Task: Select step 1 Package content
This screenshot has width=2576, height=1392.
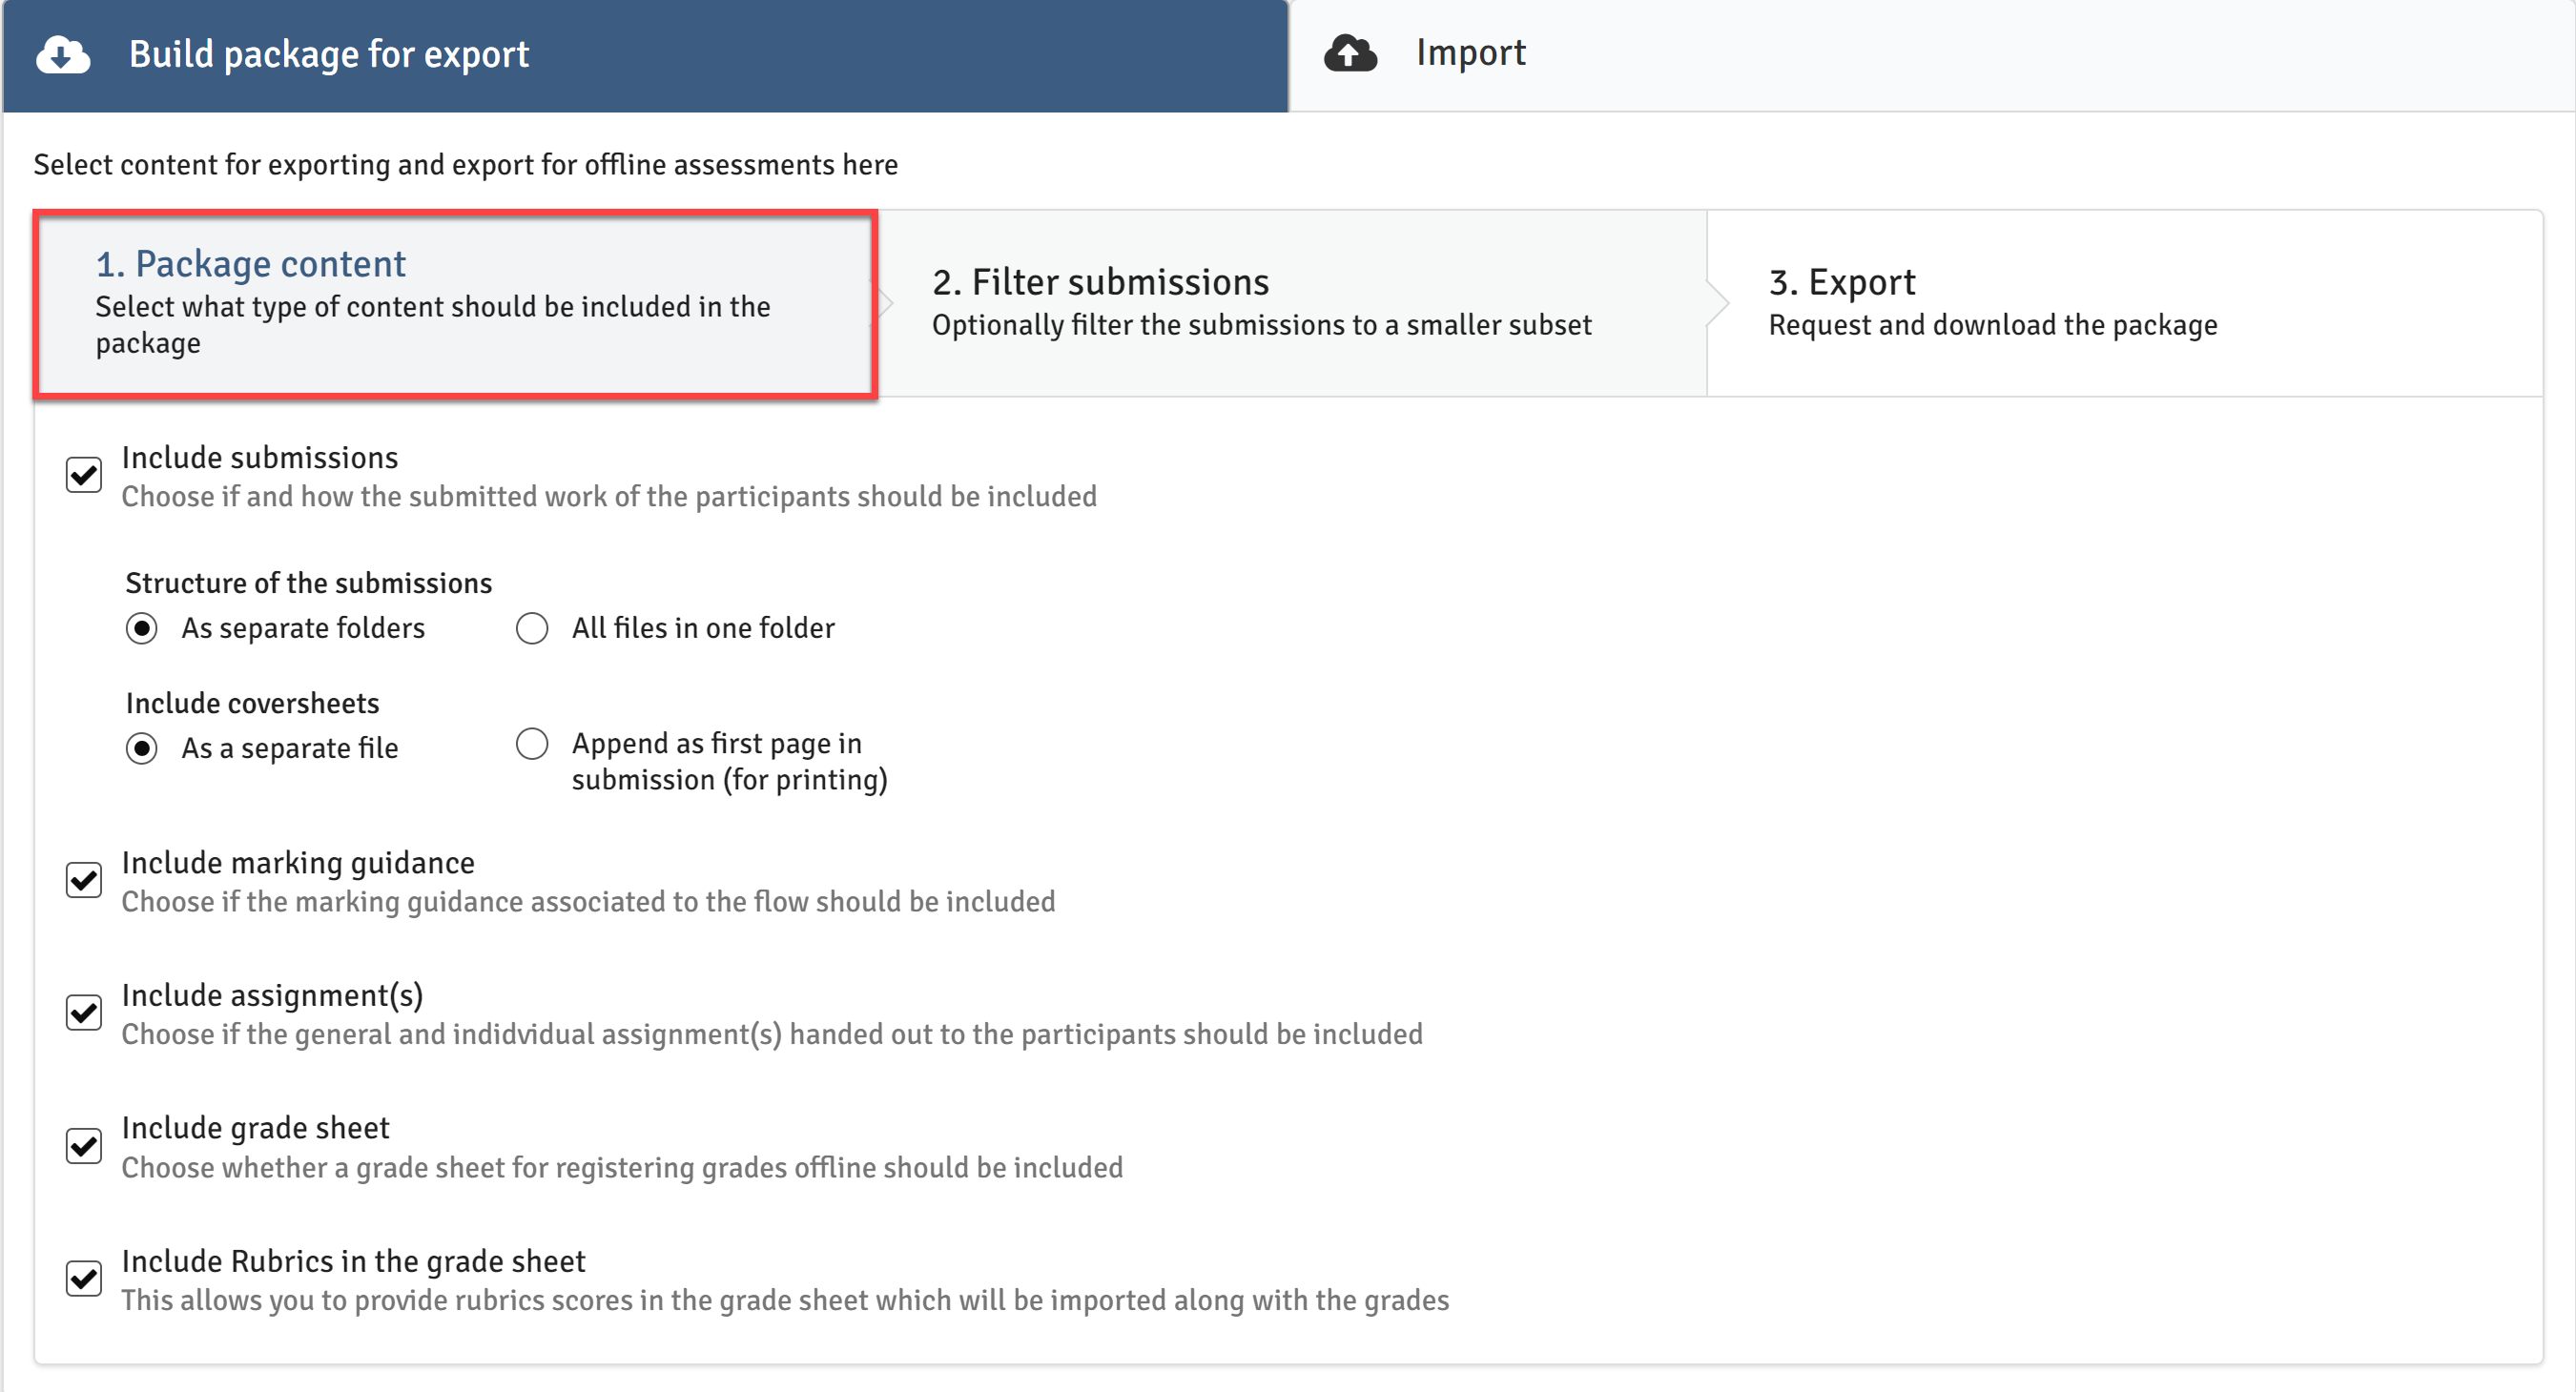Action: [x=456, y=304]
